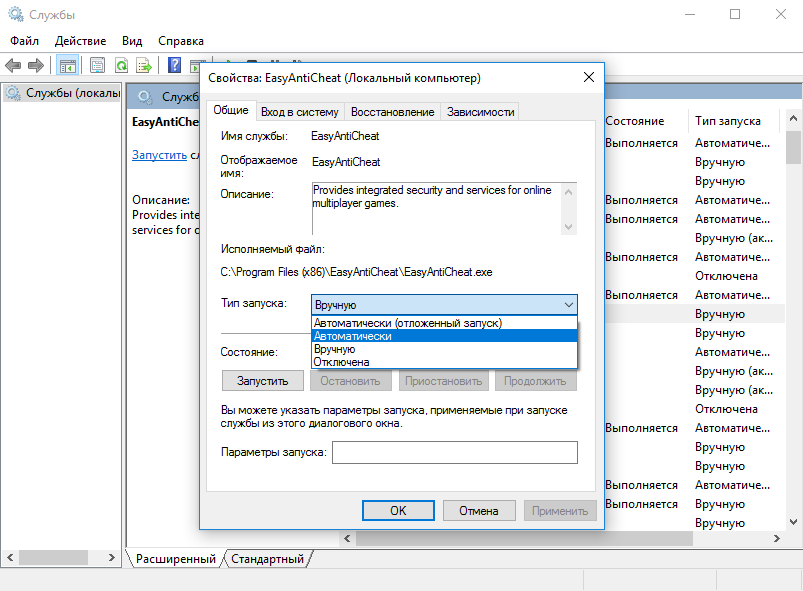The height and width of the screenshot is (591, 803).
Task: Toggle the show/hide console tree icon
Action: pos(67,65)
